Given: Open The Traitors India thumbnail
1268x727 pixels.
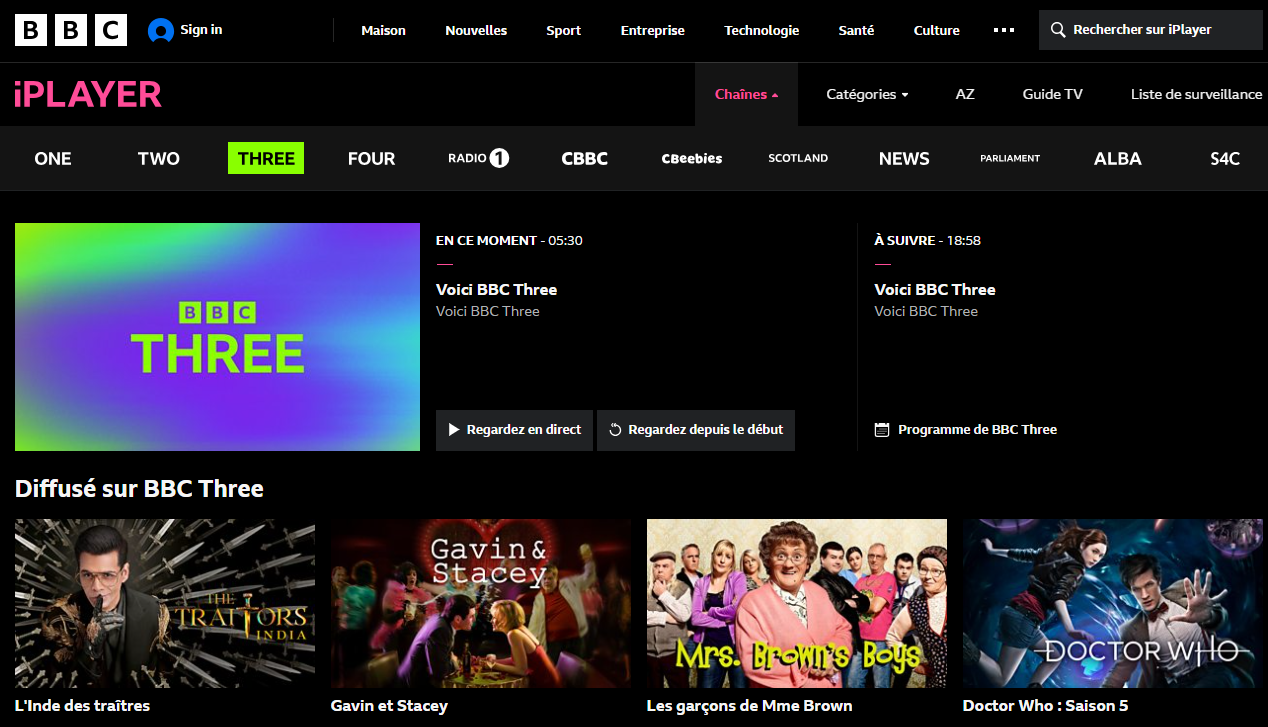Looking at the screenshot, I should 165,603.
